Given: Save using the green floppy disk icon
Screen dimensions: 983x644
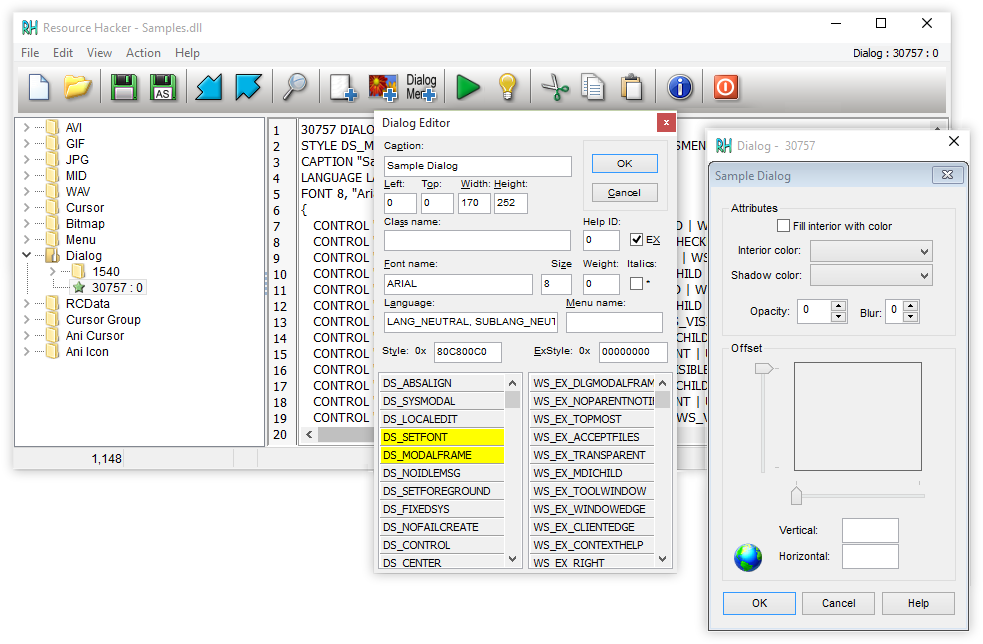Looking at the screenshot, I should 124,87.
